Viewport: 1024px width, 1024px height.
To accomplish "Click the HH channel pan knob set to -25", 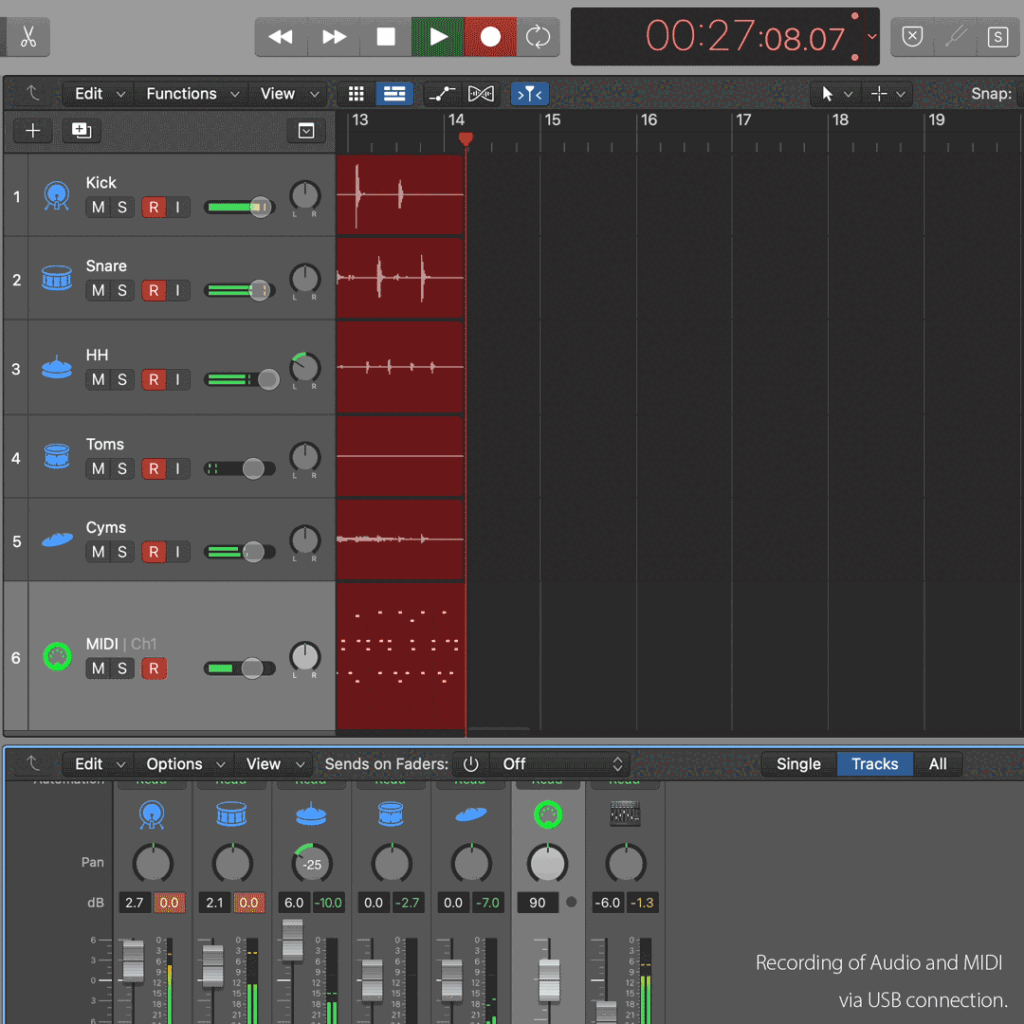I will tap(311, 863).
